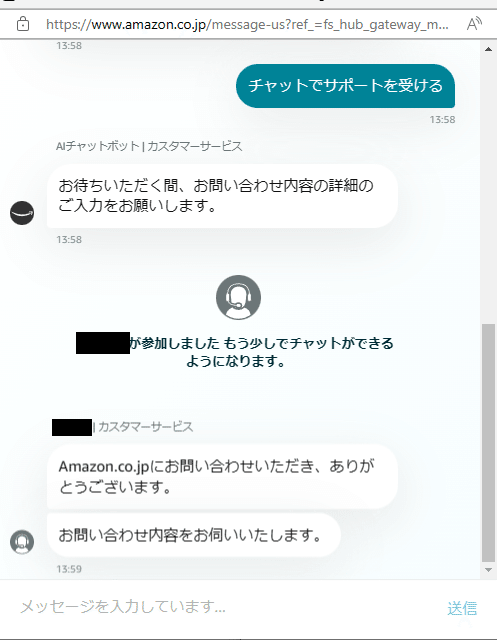
Task: Click the が参加しました agent joined notice
Action: tap(235, 352)
